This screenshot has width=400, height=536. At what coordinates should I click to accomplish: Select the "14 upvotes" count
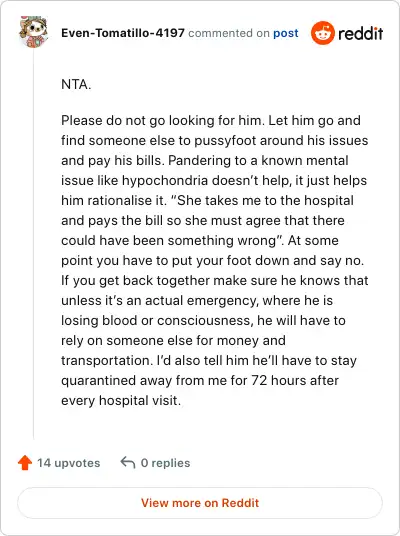click(x=68, y=463)
